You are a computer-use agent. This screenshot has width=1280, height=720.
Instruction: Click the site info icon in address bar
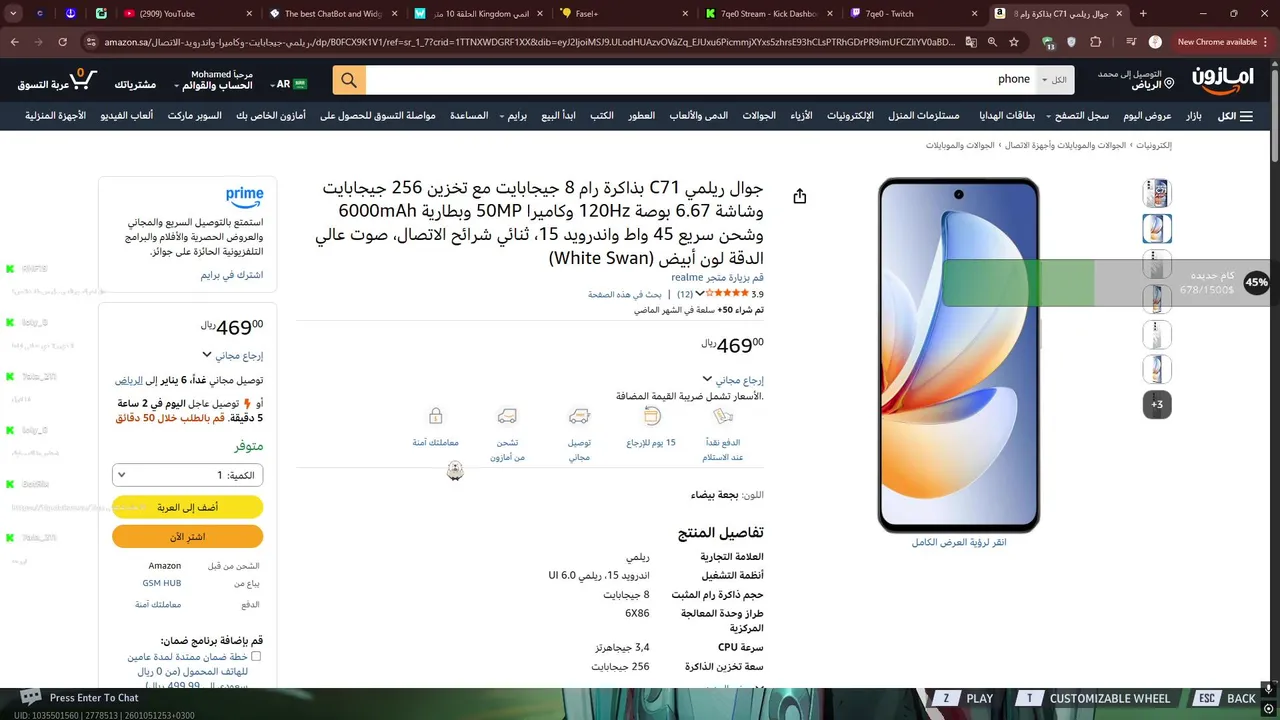[x=91, y=42]
